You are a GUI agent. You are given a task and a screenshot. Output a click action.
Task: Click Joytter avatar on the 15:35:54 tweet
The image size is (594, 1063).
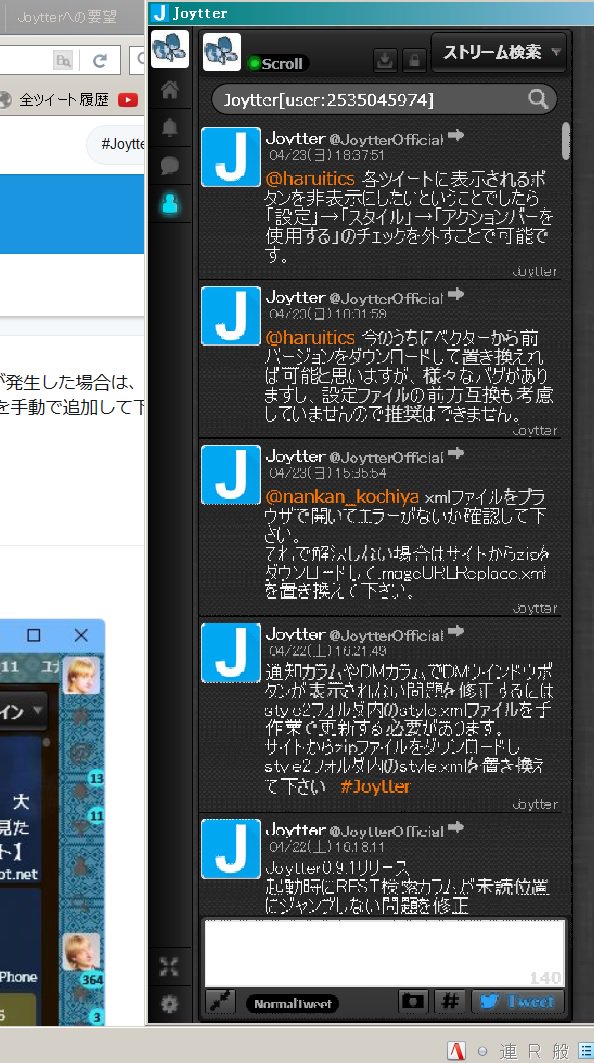tap(231, 475)
